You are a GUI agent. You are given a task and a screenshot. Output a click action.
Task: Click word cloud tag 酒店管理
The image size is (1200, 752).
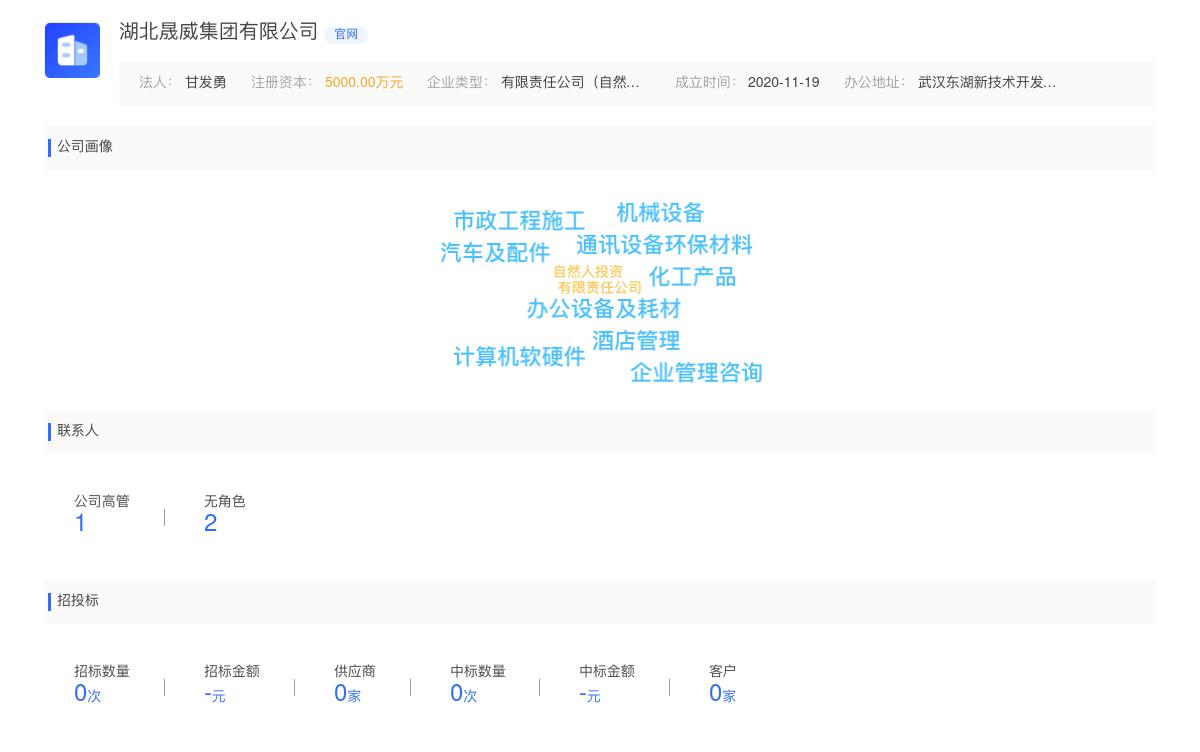point(636,341)
